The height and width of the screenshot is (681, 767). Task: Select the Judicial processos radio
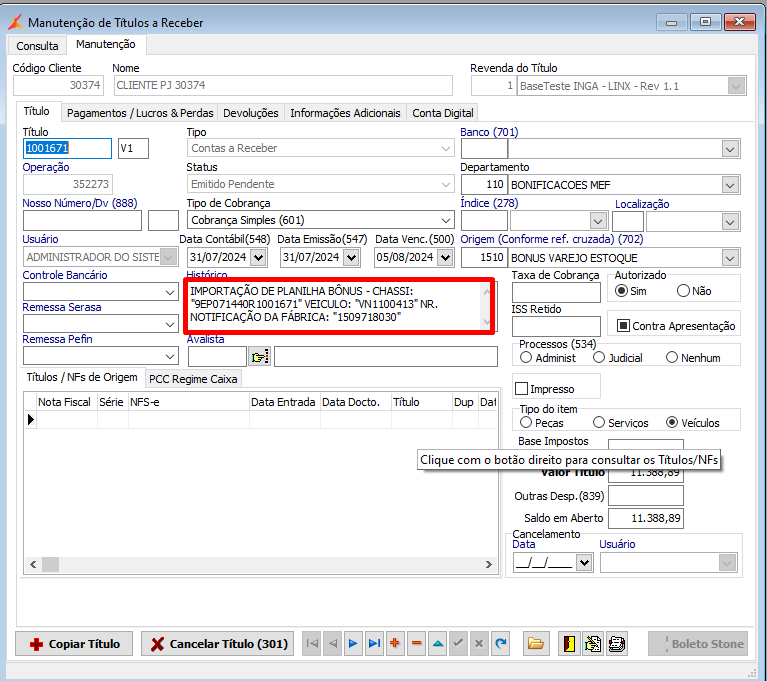(599, 357)
